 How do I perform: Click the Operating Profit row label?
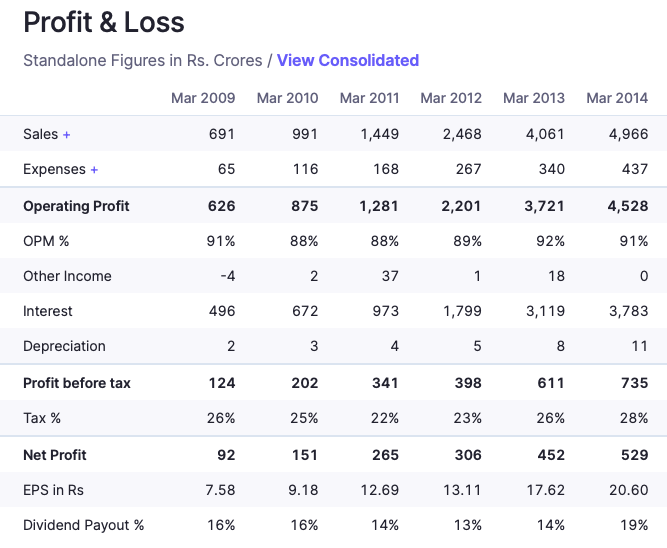pos(76,206)
